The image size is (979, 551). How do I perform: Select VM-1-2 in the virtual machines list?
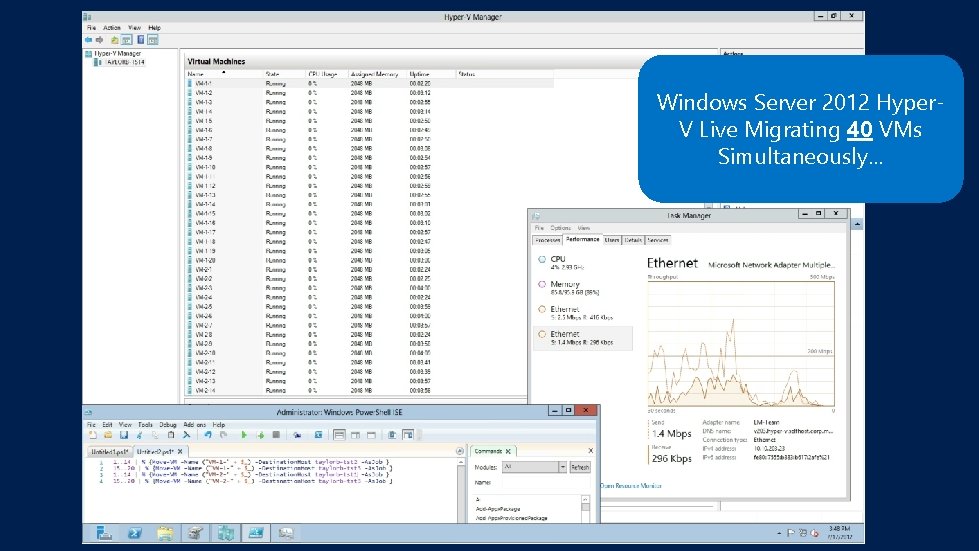(370, 93)
